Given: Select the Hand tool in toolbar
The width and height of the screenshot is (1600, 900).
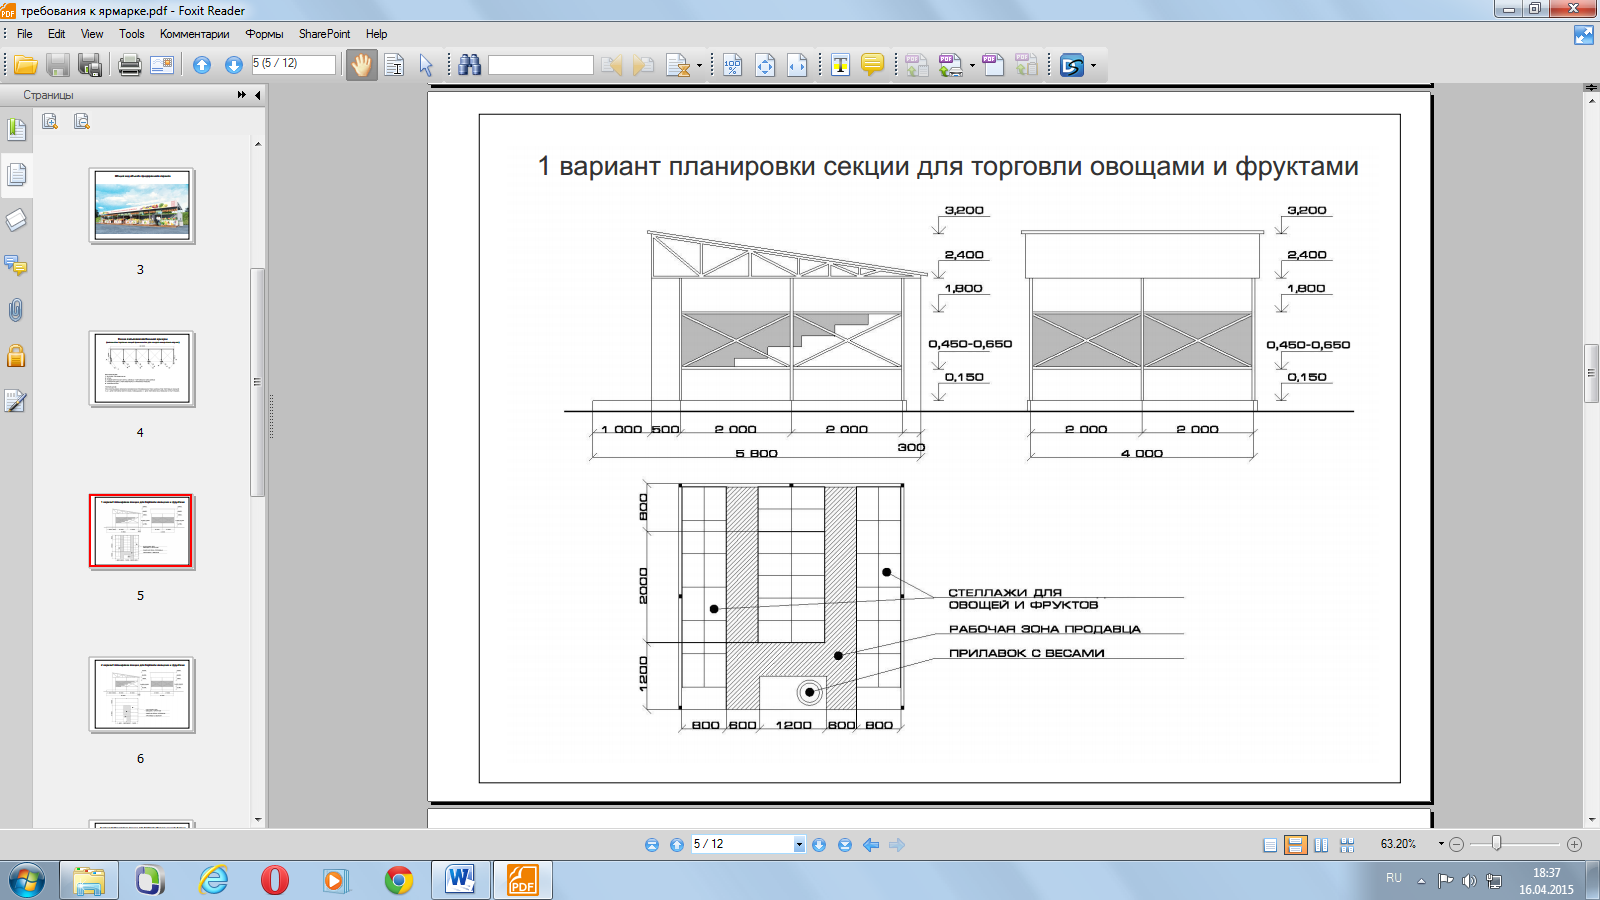Looking at the screenshot, I should [361, 65].
